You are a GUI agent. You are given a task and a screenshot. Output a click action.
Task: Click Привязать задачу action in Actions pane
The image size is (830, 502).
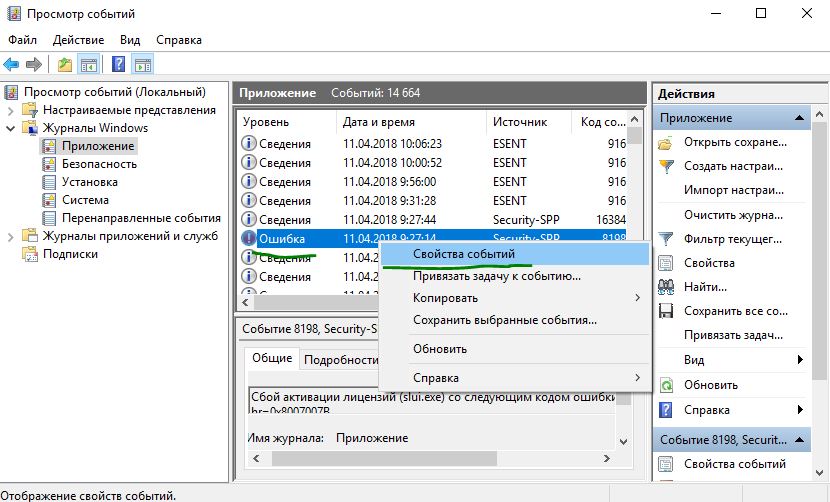[733, 335]
